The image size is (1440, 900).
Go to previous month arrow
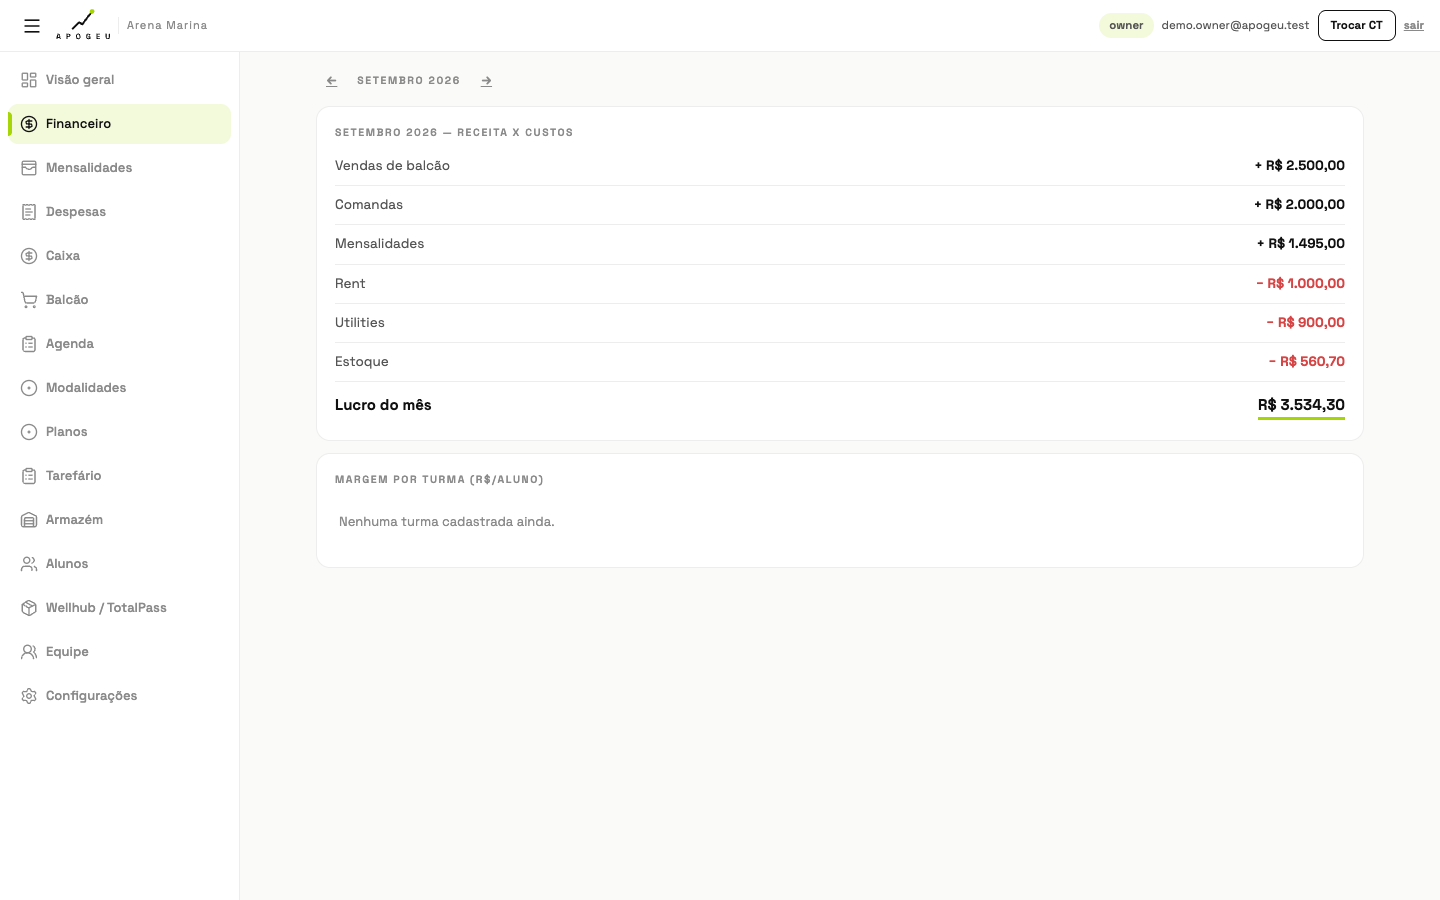[x=332, y=81]
